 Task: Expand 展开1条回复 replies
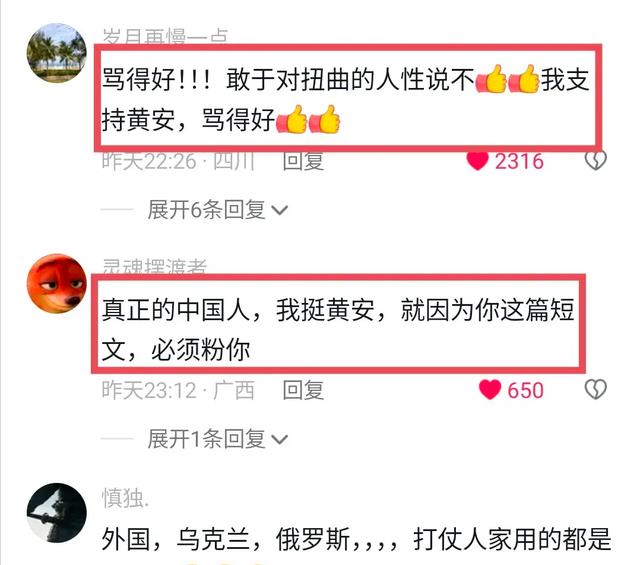(207, 439)
